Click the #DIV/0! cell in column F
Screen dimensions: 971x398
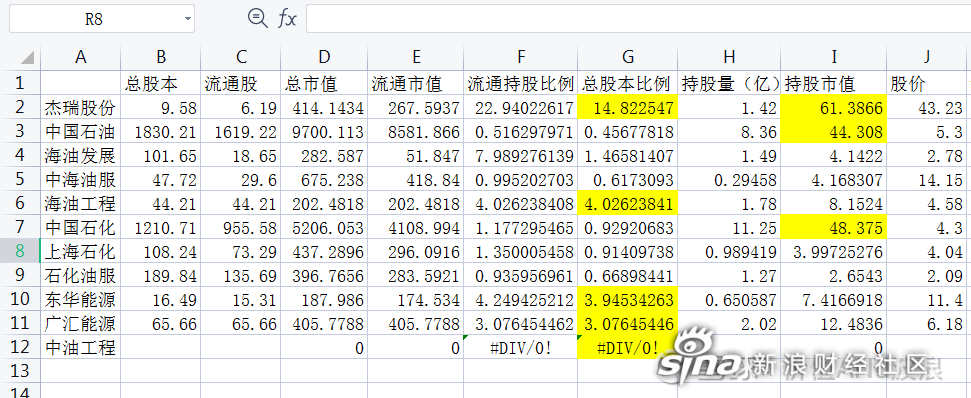[x=521, y=348]
